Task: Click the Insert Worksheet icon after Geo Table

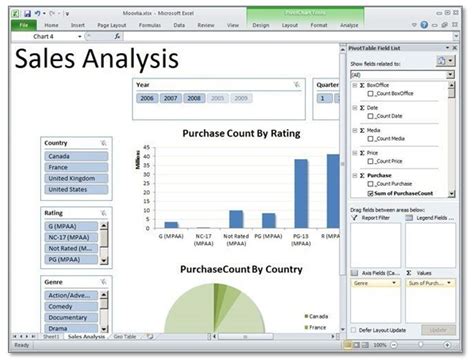Action: pyautogui.click(x=150, y=337)
